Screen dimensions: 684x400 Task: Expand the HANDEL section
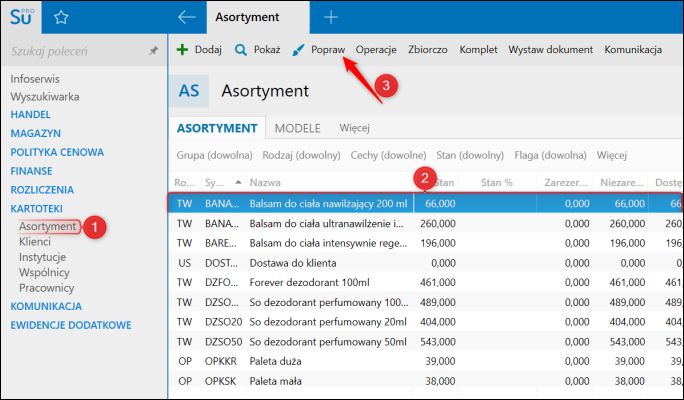coord(31,115)
